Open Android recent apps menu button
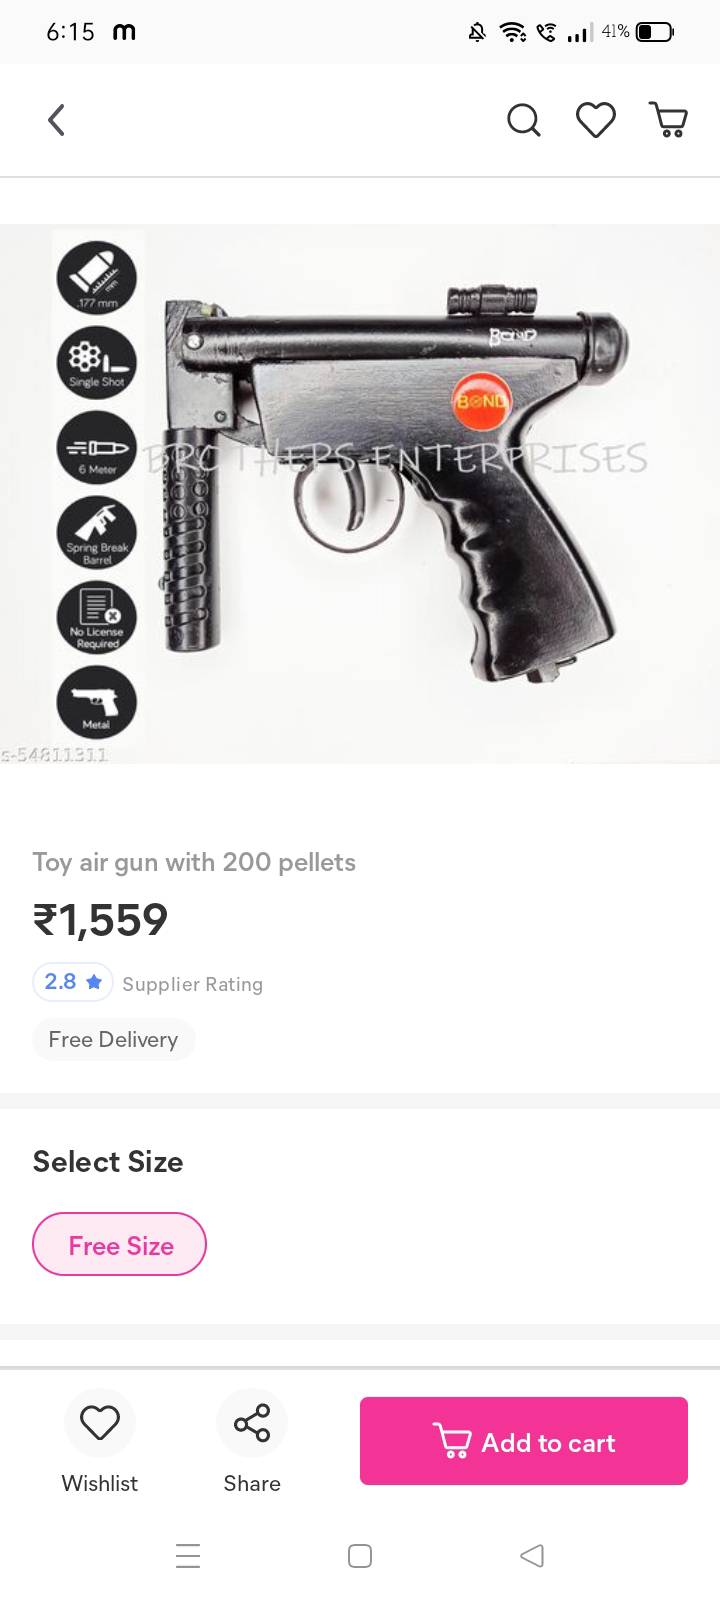 click(x=188, y=1555)
